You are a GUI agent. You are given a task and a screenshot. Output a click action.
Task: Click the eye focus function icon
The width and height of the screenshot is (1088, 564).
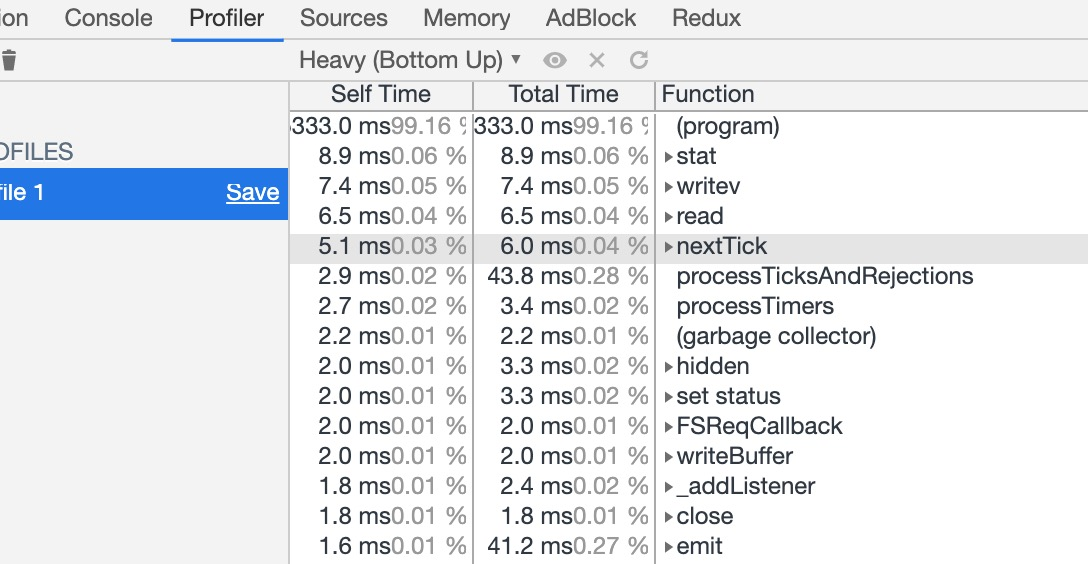click(x=555, y=60)
